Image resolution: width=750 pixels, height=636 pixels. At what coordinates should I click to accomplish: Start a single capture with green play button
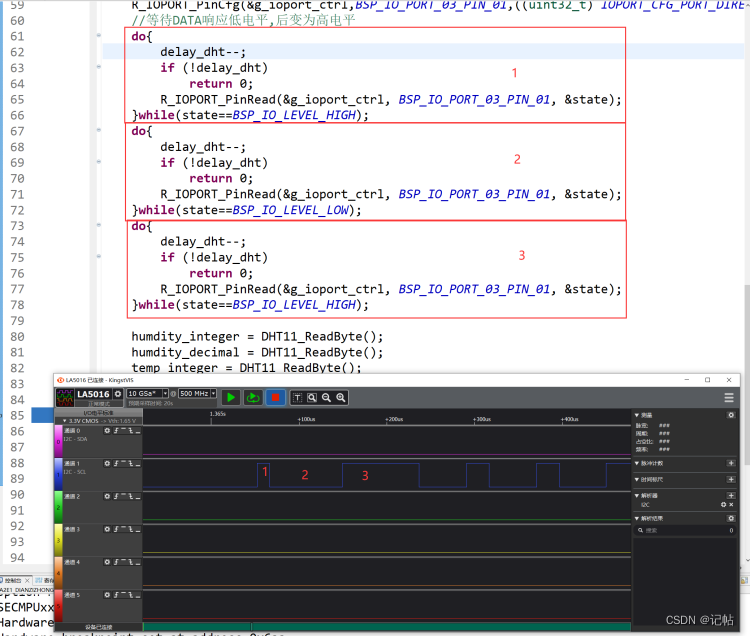click(231, 397)
